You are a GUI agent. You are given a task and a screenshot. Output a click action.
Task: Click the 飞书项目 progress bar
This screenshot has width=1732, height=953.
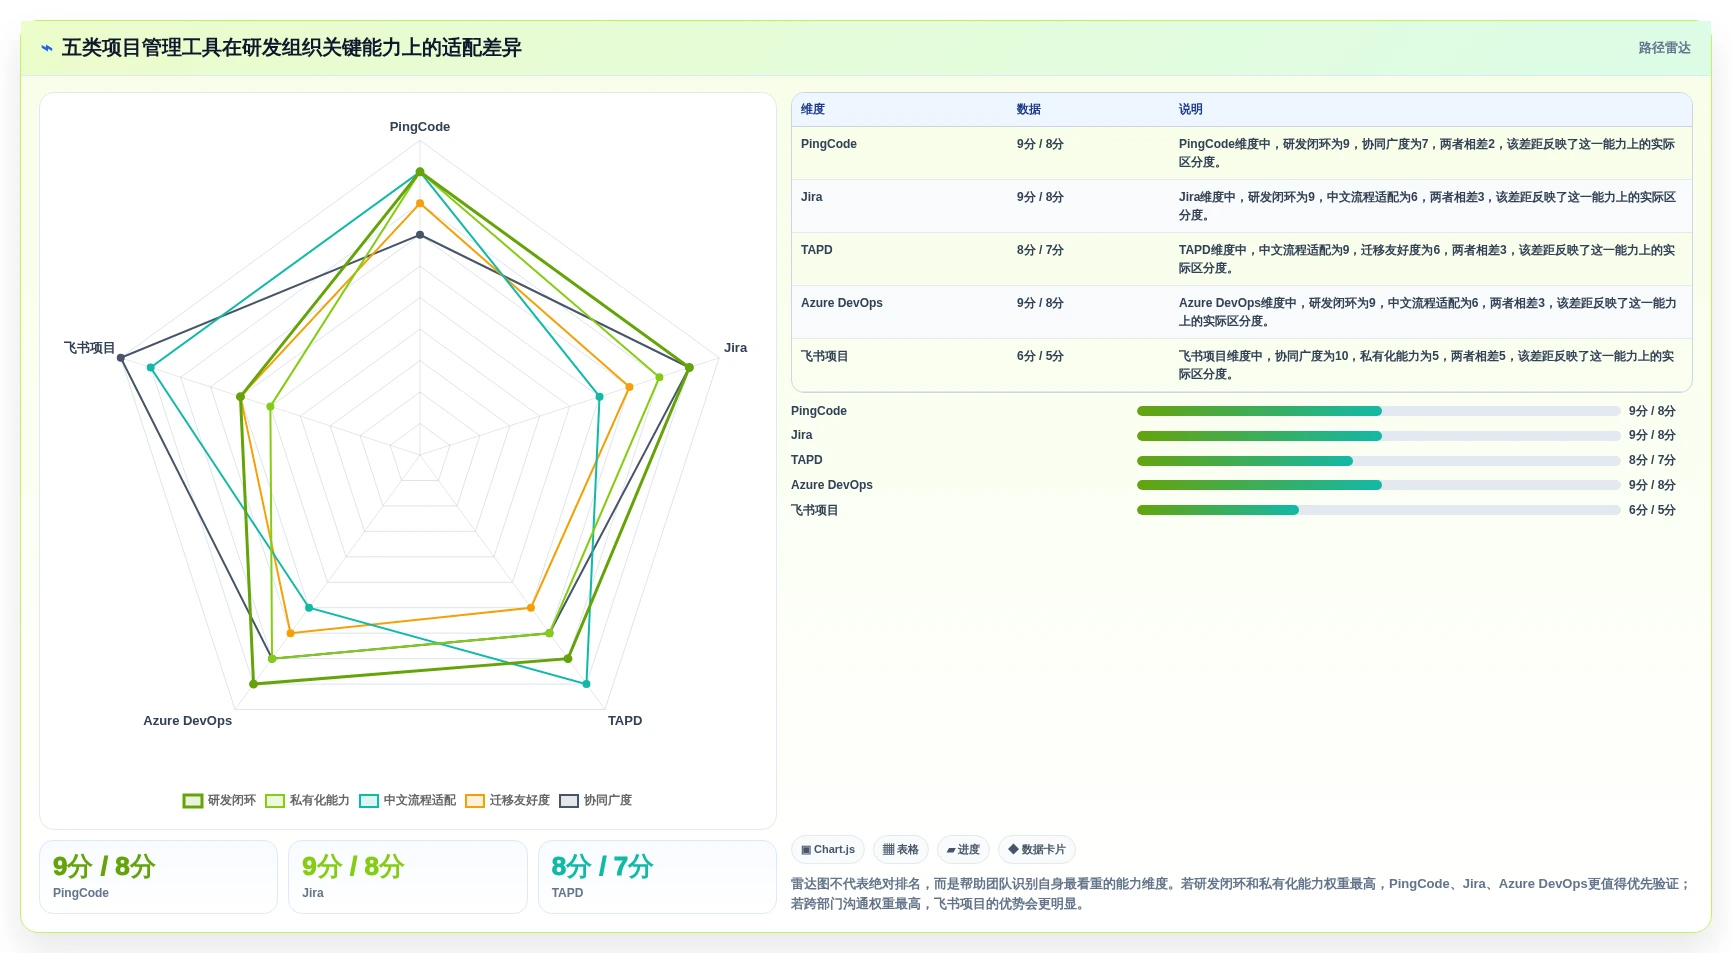pos(1378,510)
